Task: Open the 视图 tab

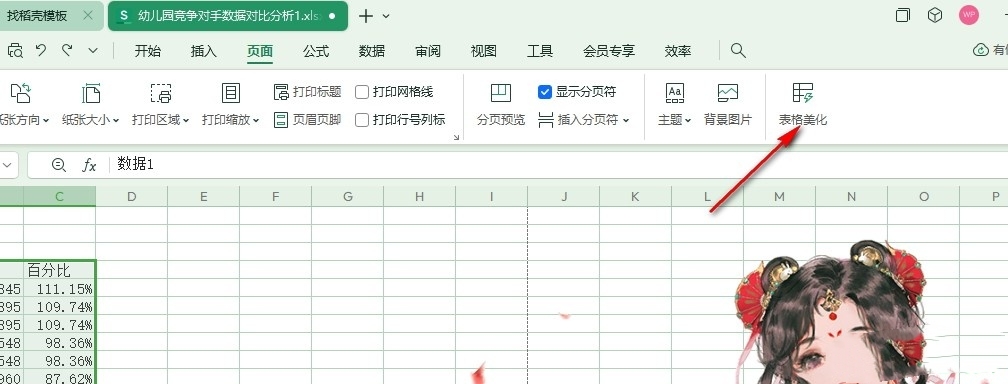Action: click(x=483, y=51)
